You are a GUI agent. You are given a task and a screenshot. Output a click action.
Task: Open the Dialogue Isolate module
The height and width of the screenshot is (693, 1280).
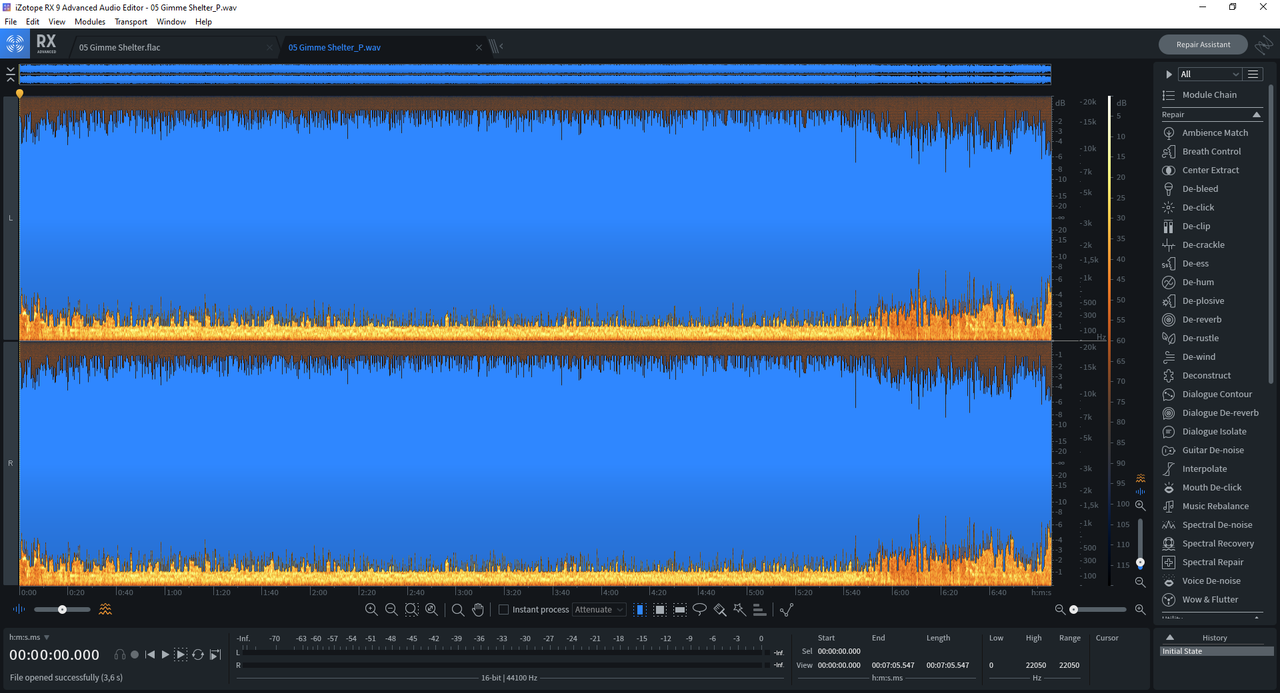point(1205,431)
